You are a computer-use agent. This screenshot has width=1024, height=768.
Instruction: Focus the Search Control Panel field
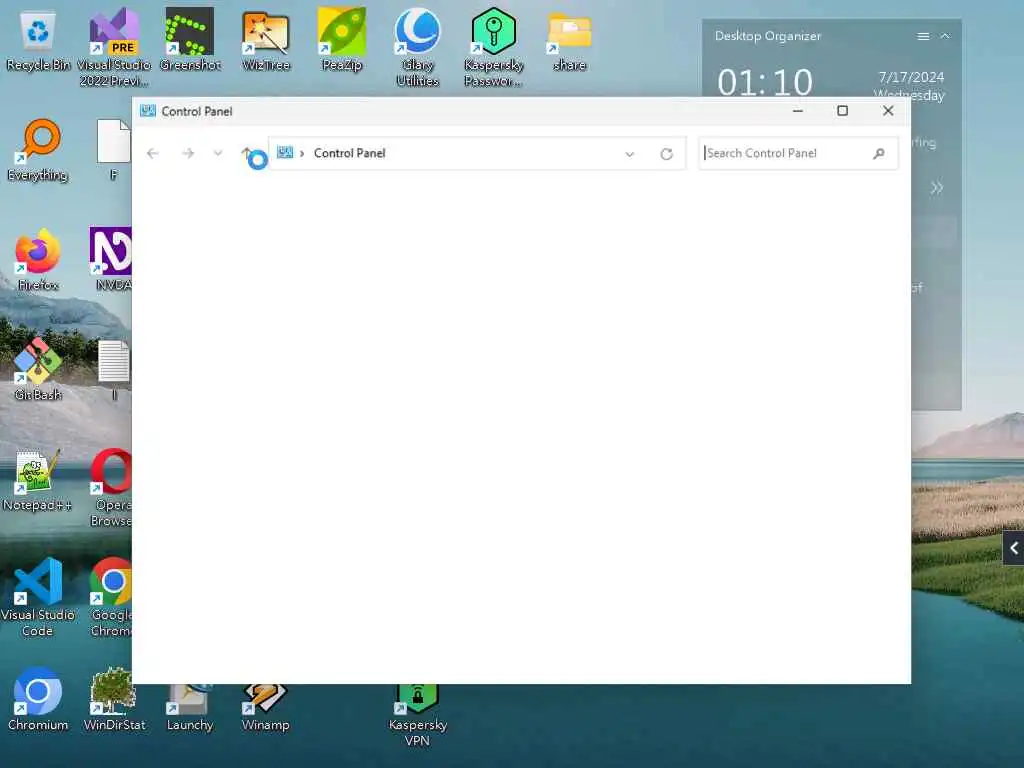tap(798, 153)
